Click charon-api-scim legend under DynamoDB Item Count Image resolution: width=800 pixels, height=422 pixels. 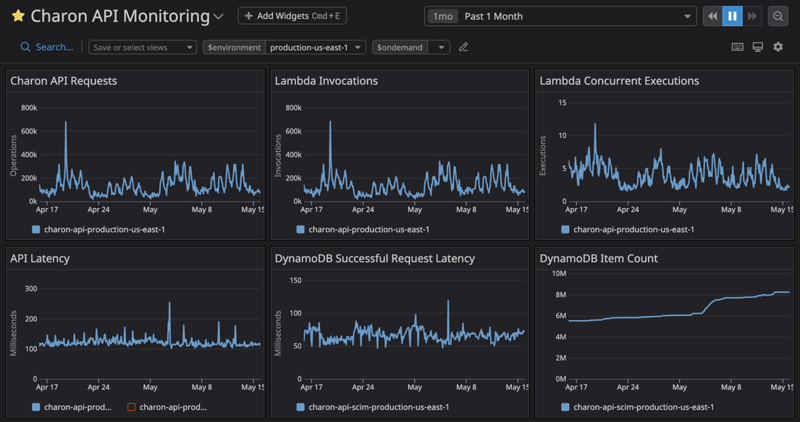tap(643, 407)
